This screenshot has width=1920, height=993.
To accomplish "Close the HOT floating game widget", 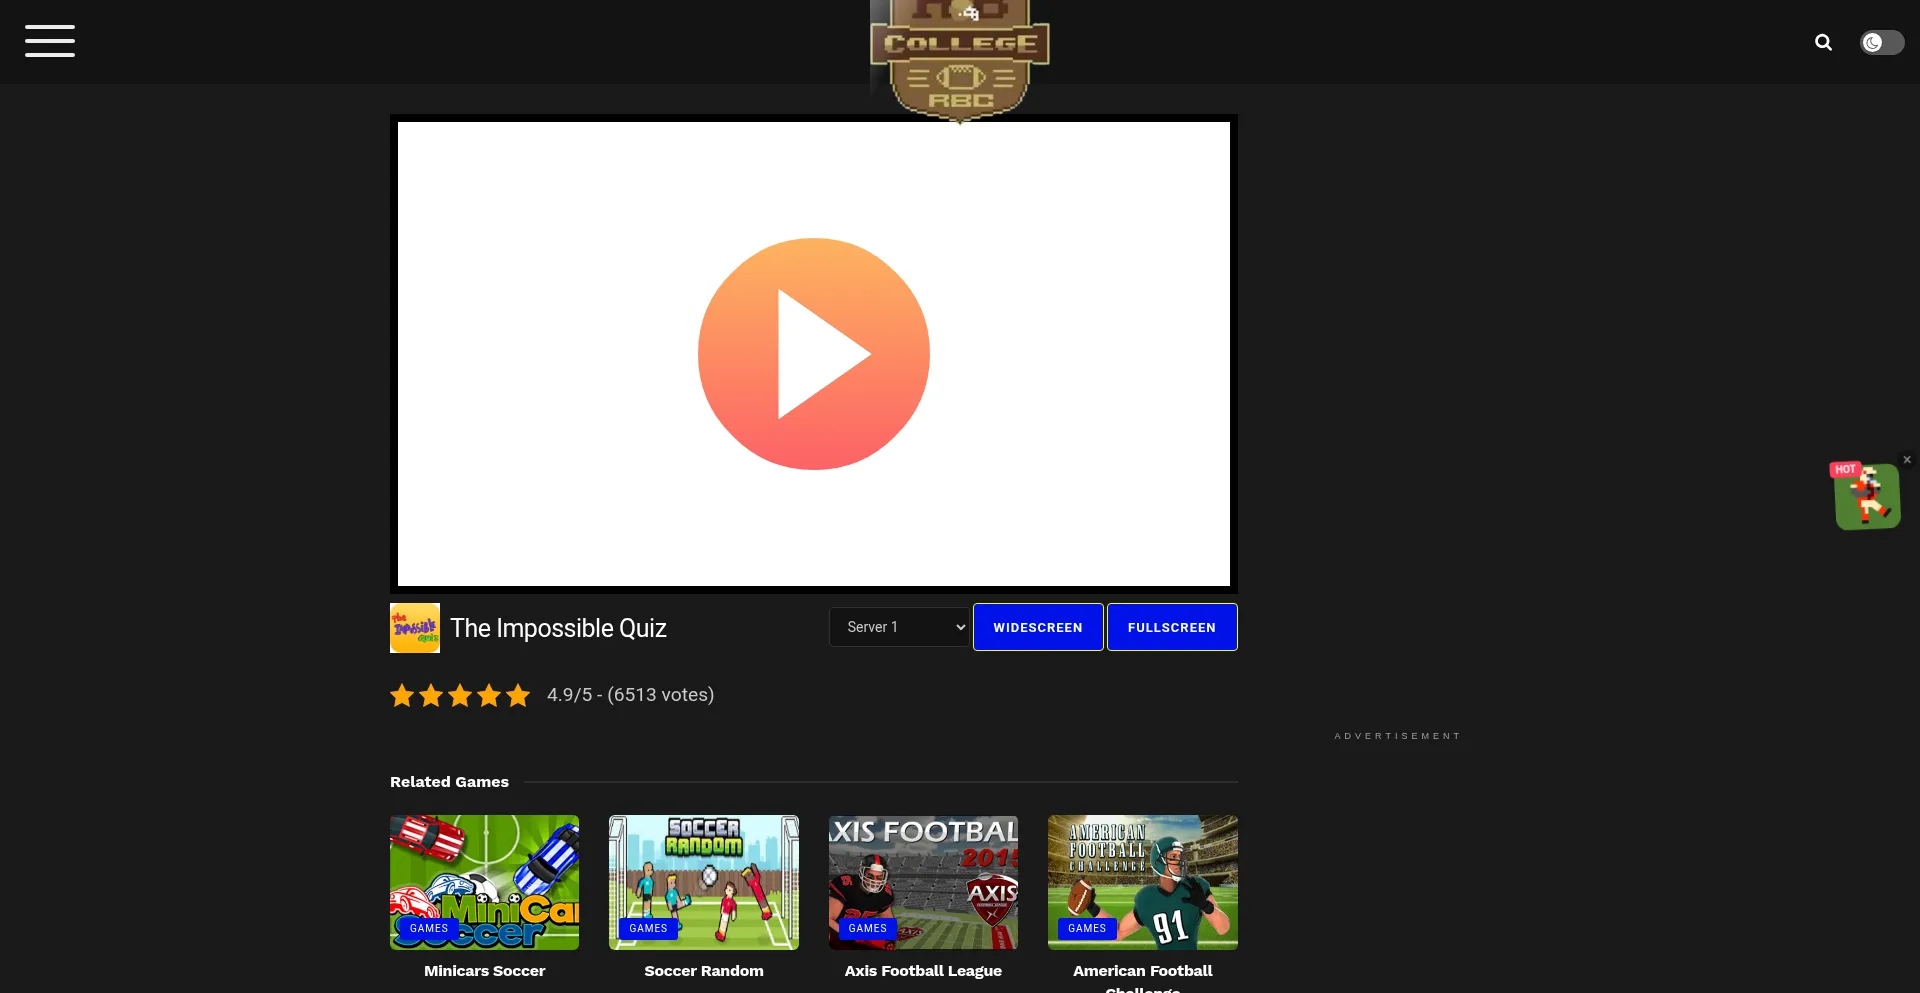I will pyautogui.click(x=1907, y=460).
